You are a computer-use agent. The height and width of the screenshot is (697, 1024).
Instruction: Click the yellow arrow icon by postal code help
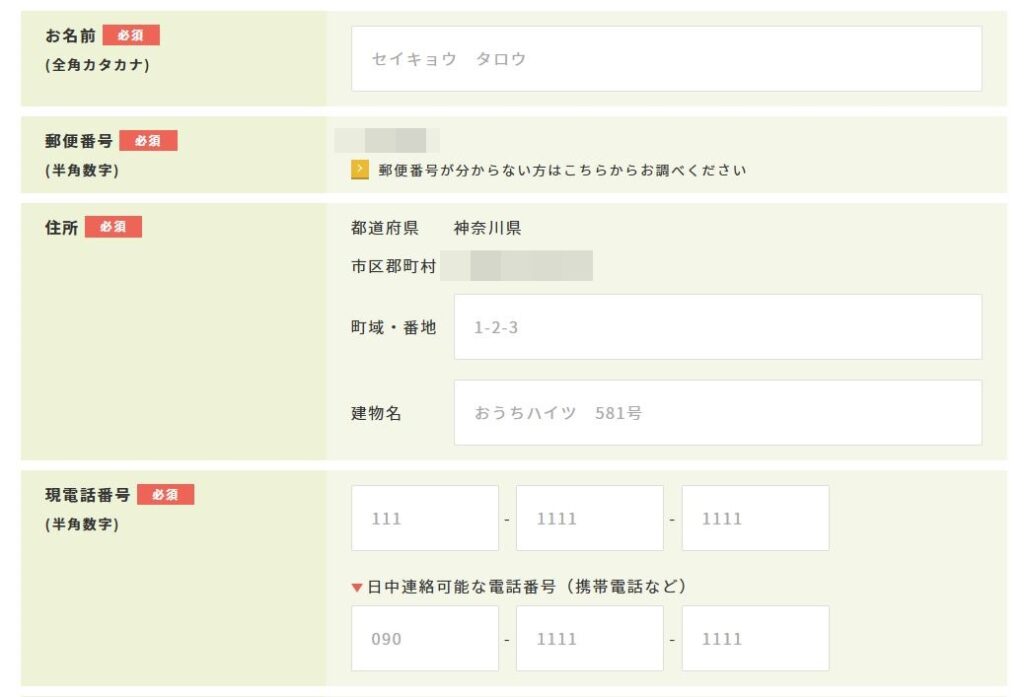(x=360, y=170)
